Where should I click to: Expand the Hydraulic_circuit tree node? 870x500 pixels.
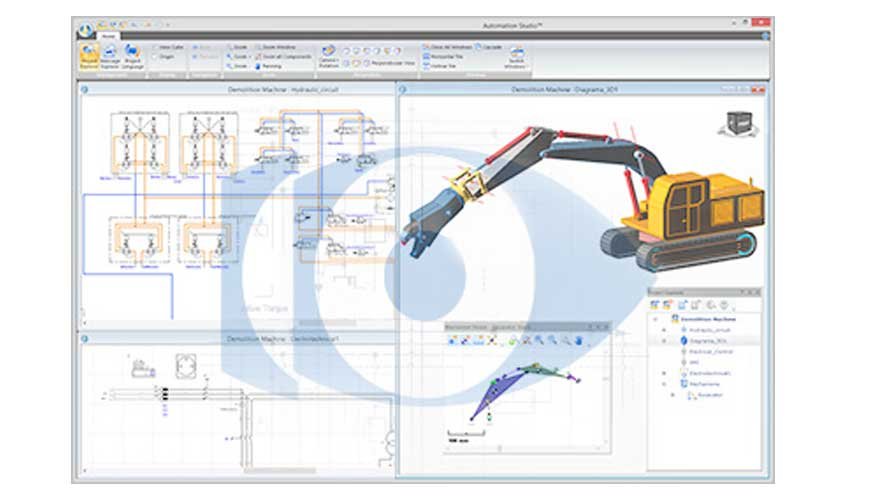coord(664,330)
